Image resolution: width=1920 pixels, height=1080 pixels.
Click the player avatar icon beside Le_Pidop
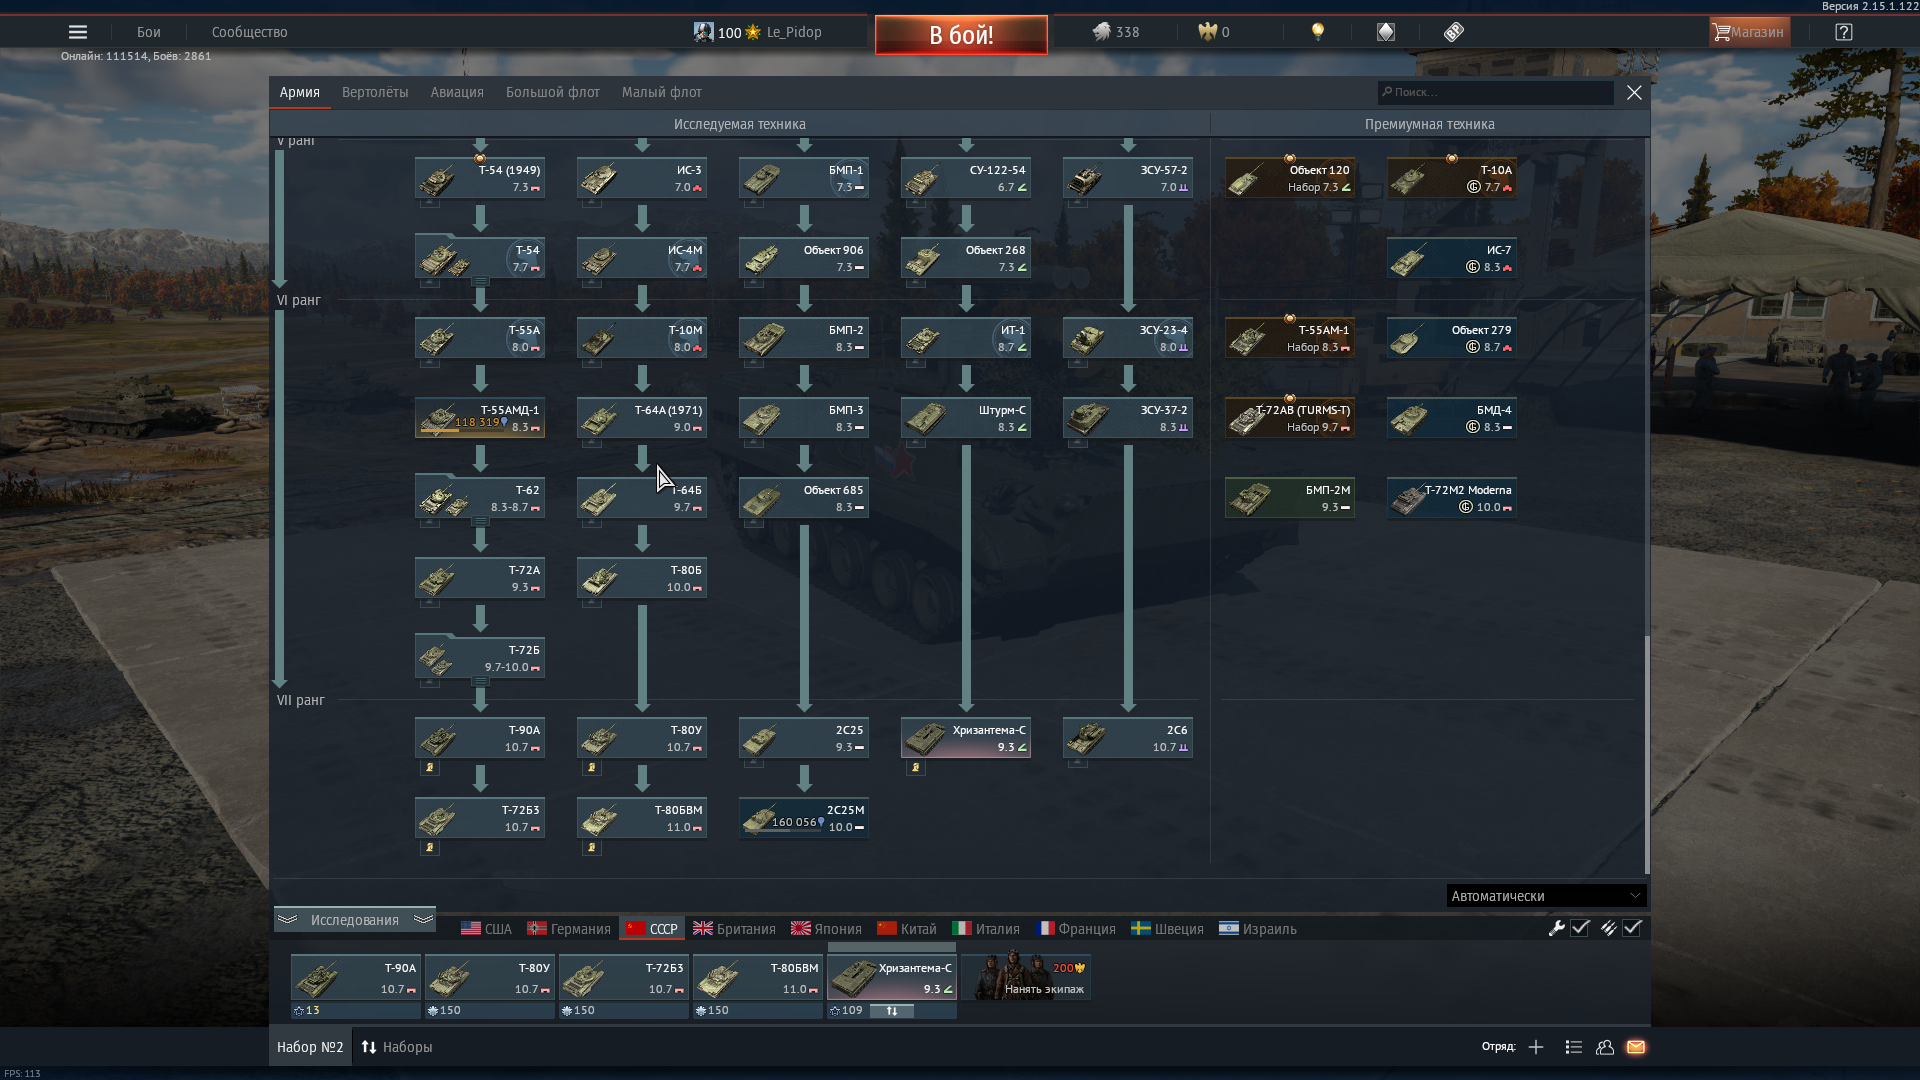pyautogui.click(x=703, y=32)
